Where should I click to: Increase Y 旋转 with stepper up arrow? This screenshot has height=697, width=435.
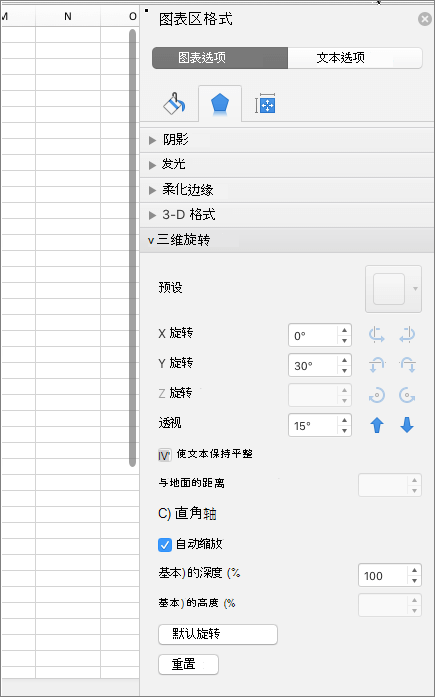(344, 361)
